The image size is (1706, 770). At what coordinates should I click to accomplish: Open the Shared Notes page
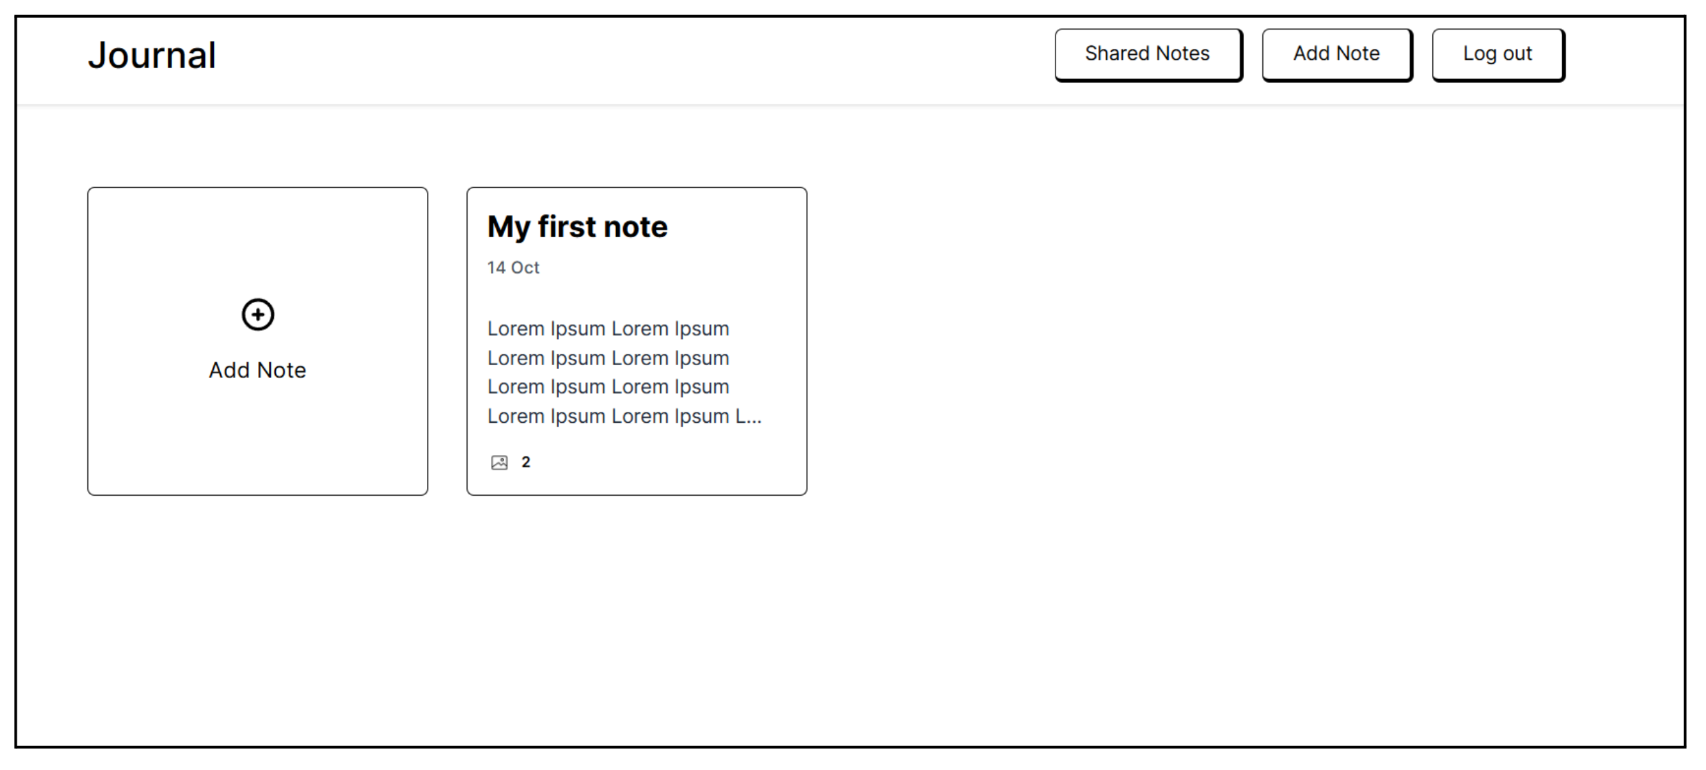click(1148, 54)
